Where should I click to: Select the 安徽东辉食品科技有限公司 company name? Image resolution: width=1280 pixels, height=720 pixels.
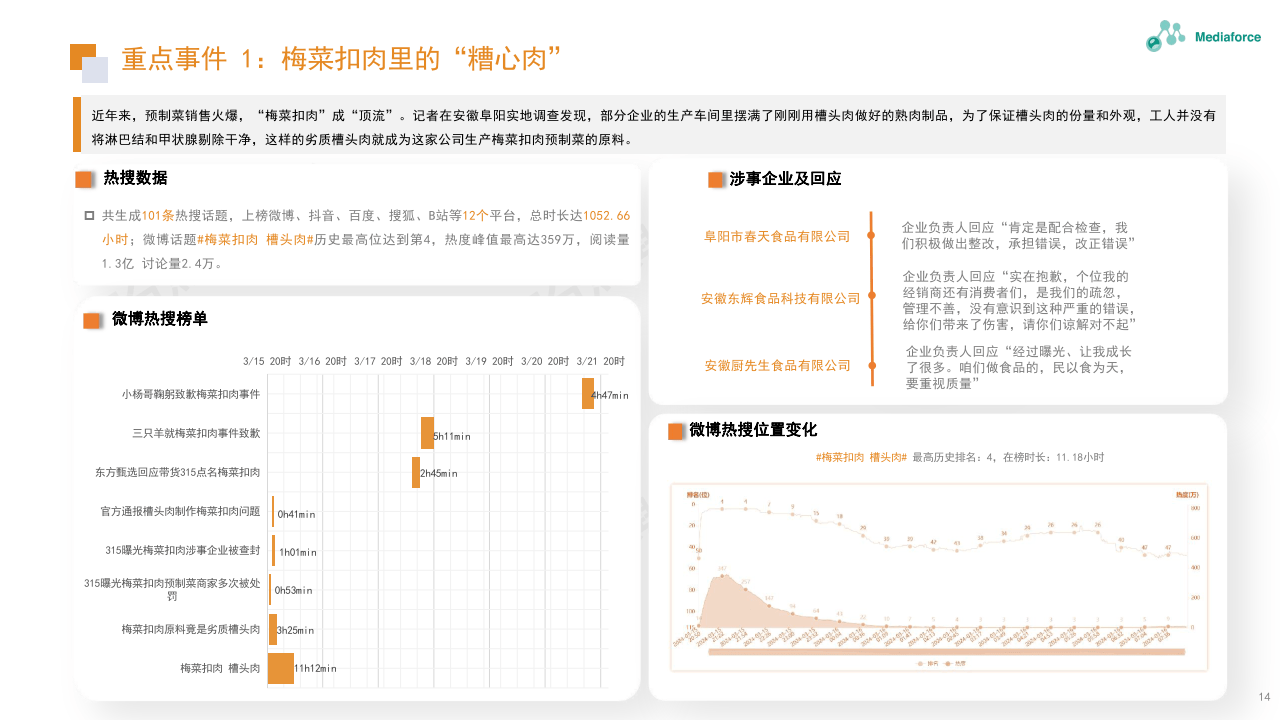(x=783, y=297)
